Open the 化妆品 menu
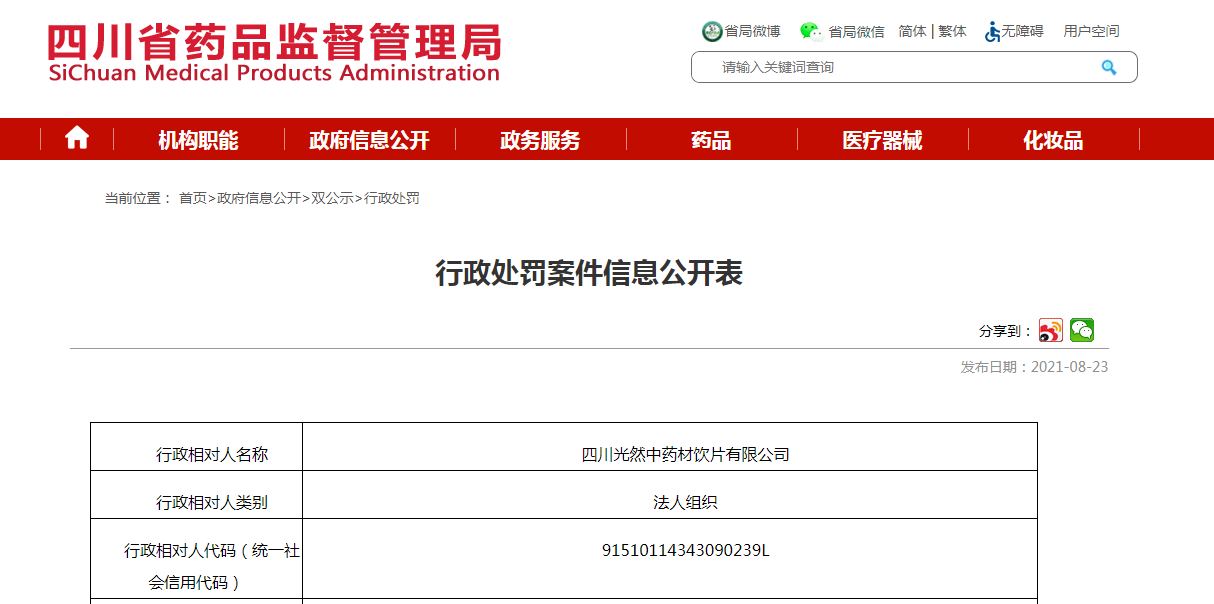Screen dimensions: 1214x604 point(1053,140)
